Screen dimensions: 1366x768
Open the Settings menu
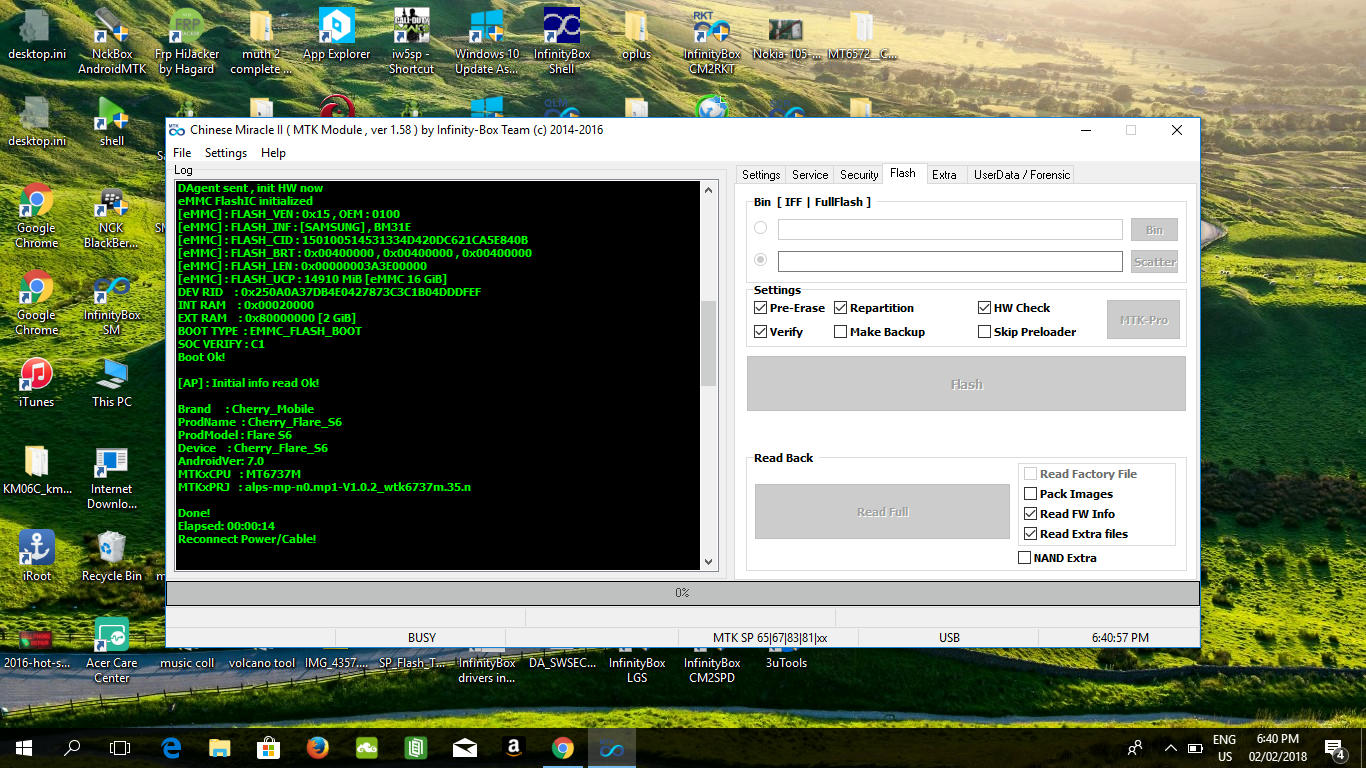(x=225, y=153)
